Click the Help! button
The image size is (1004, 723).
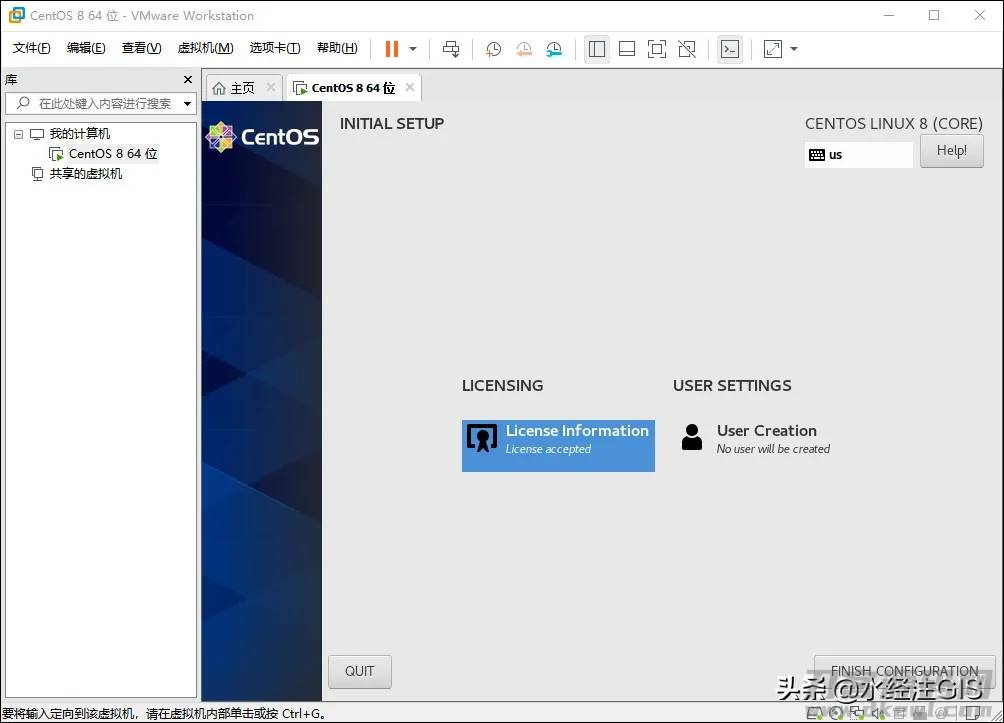click(951, 151)
